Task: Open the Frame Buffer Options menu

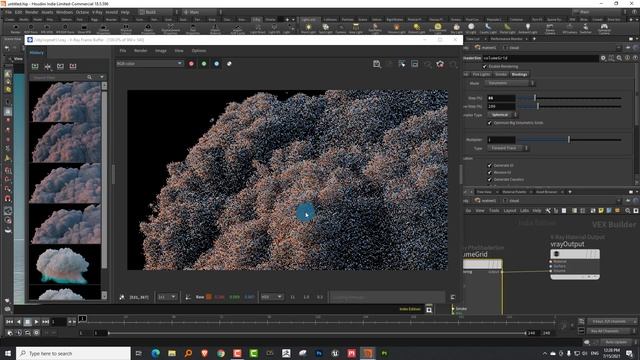Action: pos(199,51)
